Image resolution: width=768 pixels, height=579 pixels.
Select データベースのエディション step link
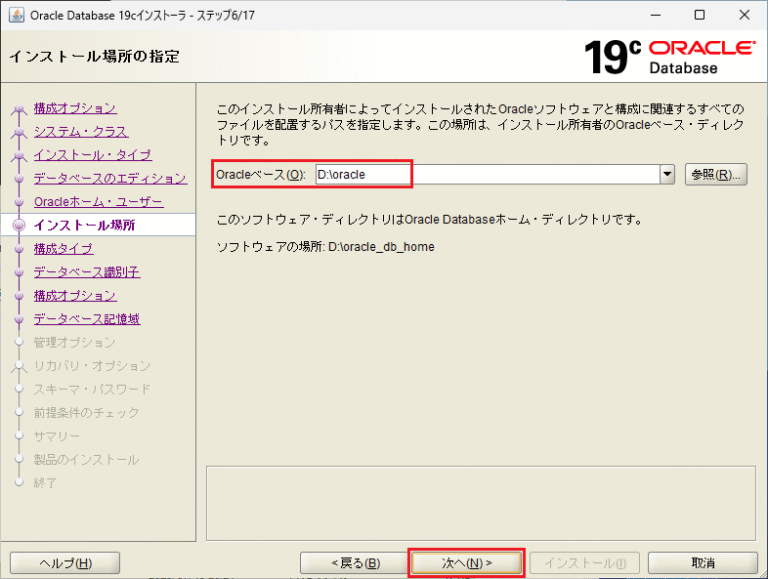pos(110,178)
